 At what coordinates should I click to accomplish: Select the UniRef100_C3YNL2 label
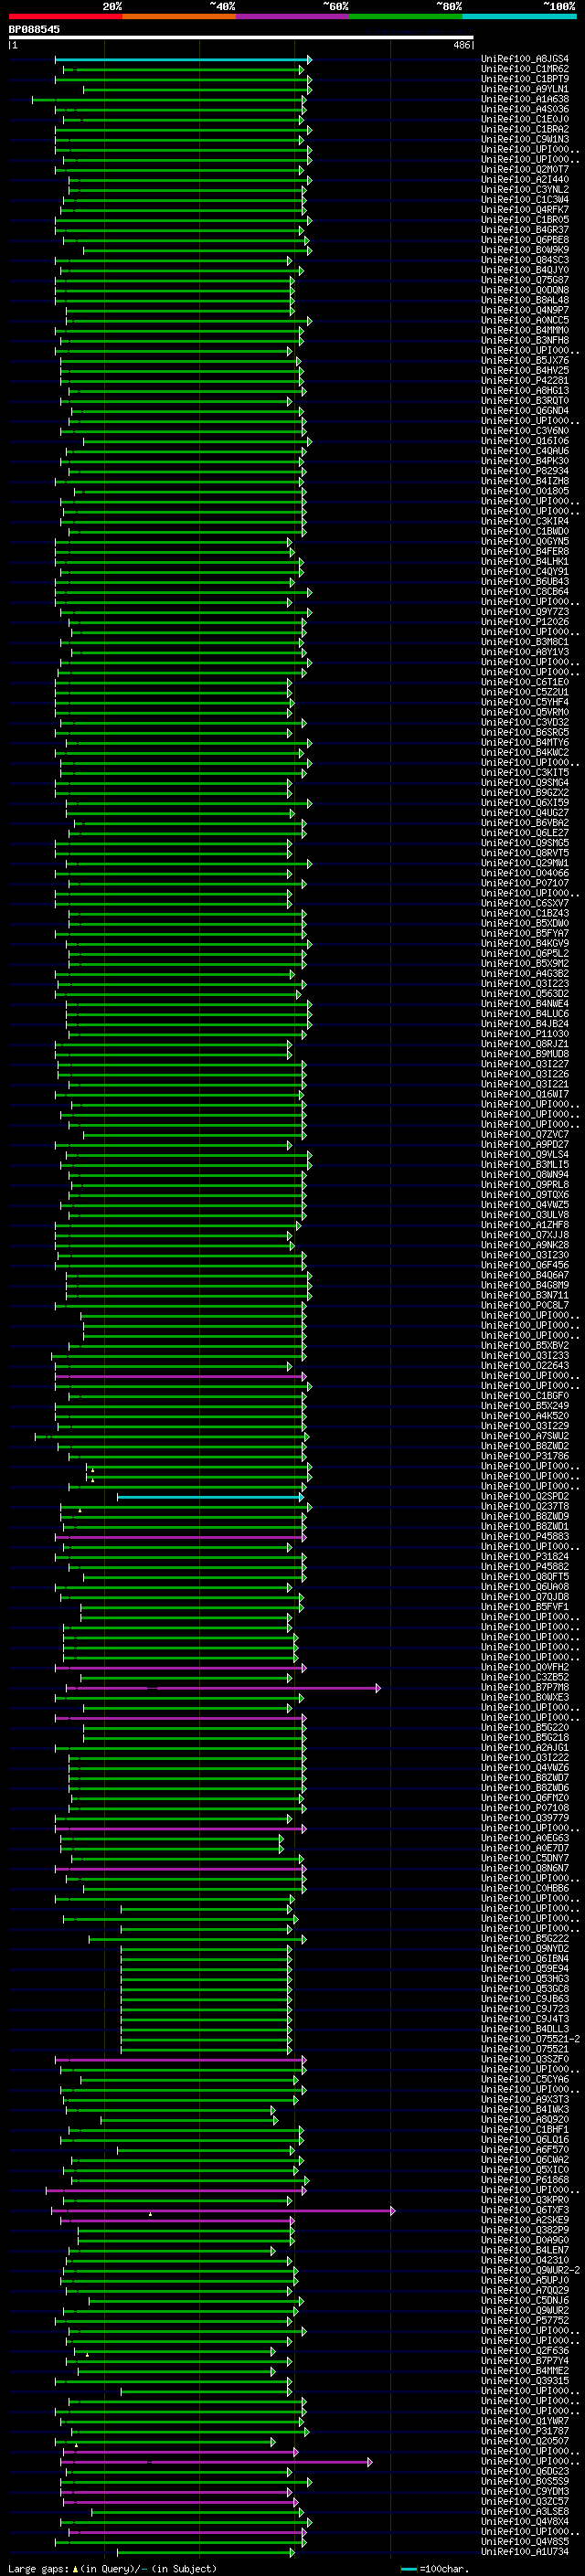524,190
